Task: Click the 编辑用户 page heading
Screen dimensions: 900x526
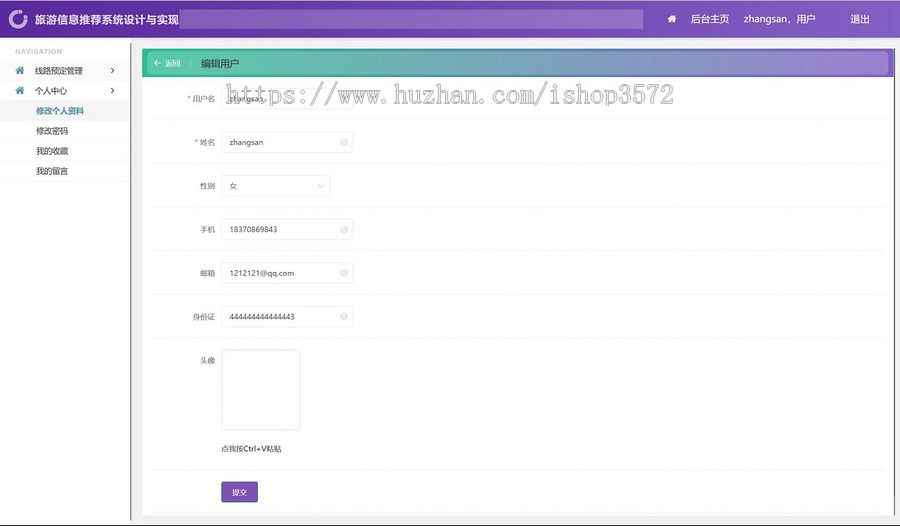Action: (220, 63)
